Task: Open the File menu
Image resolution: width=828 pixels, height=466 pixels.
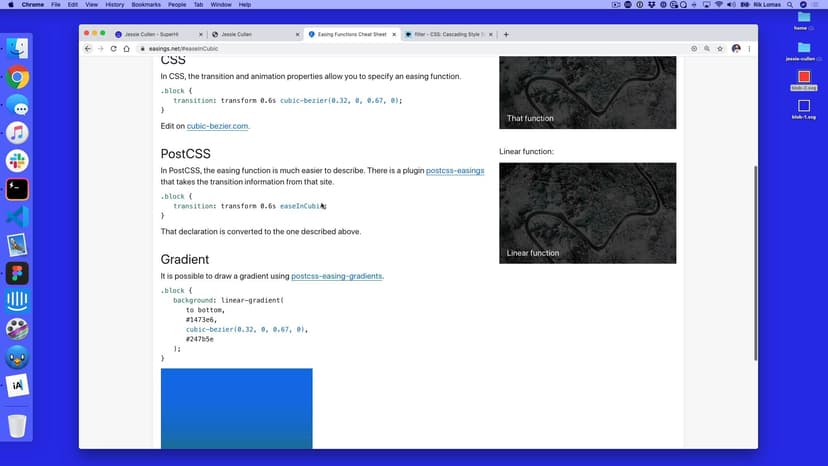Action: coord(55,5)
